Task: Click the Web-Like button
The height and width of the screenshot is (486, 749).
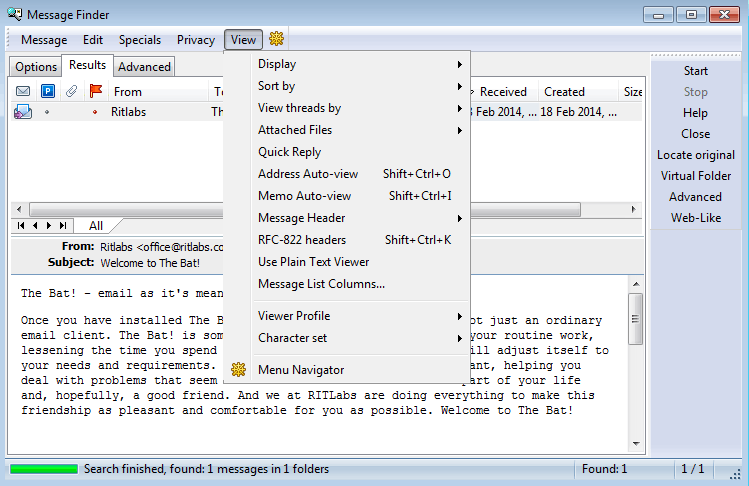Action: (x=696, y=218)
